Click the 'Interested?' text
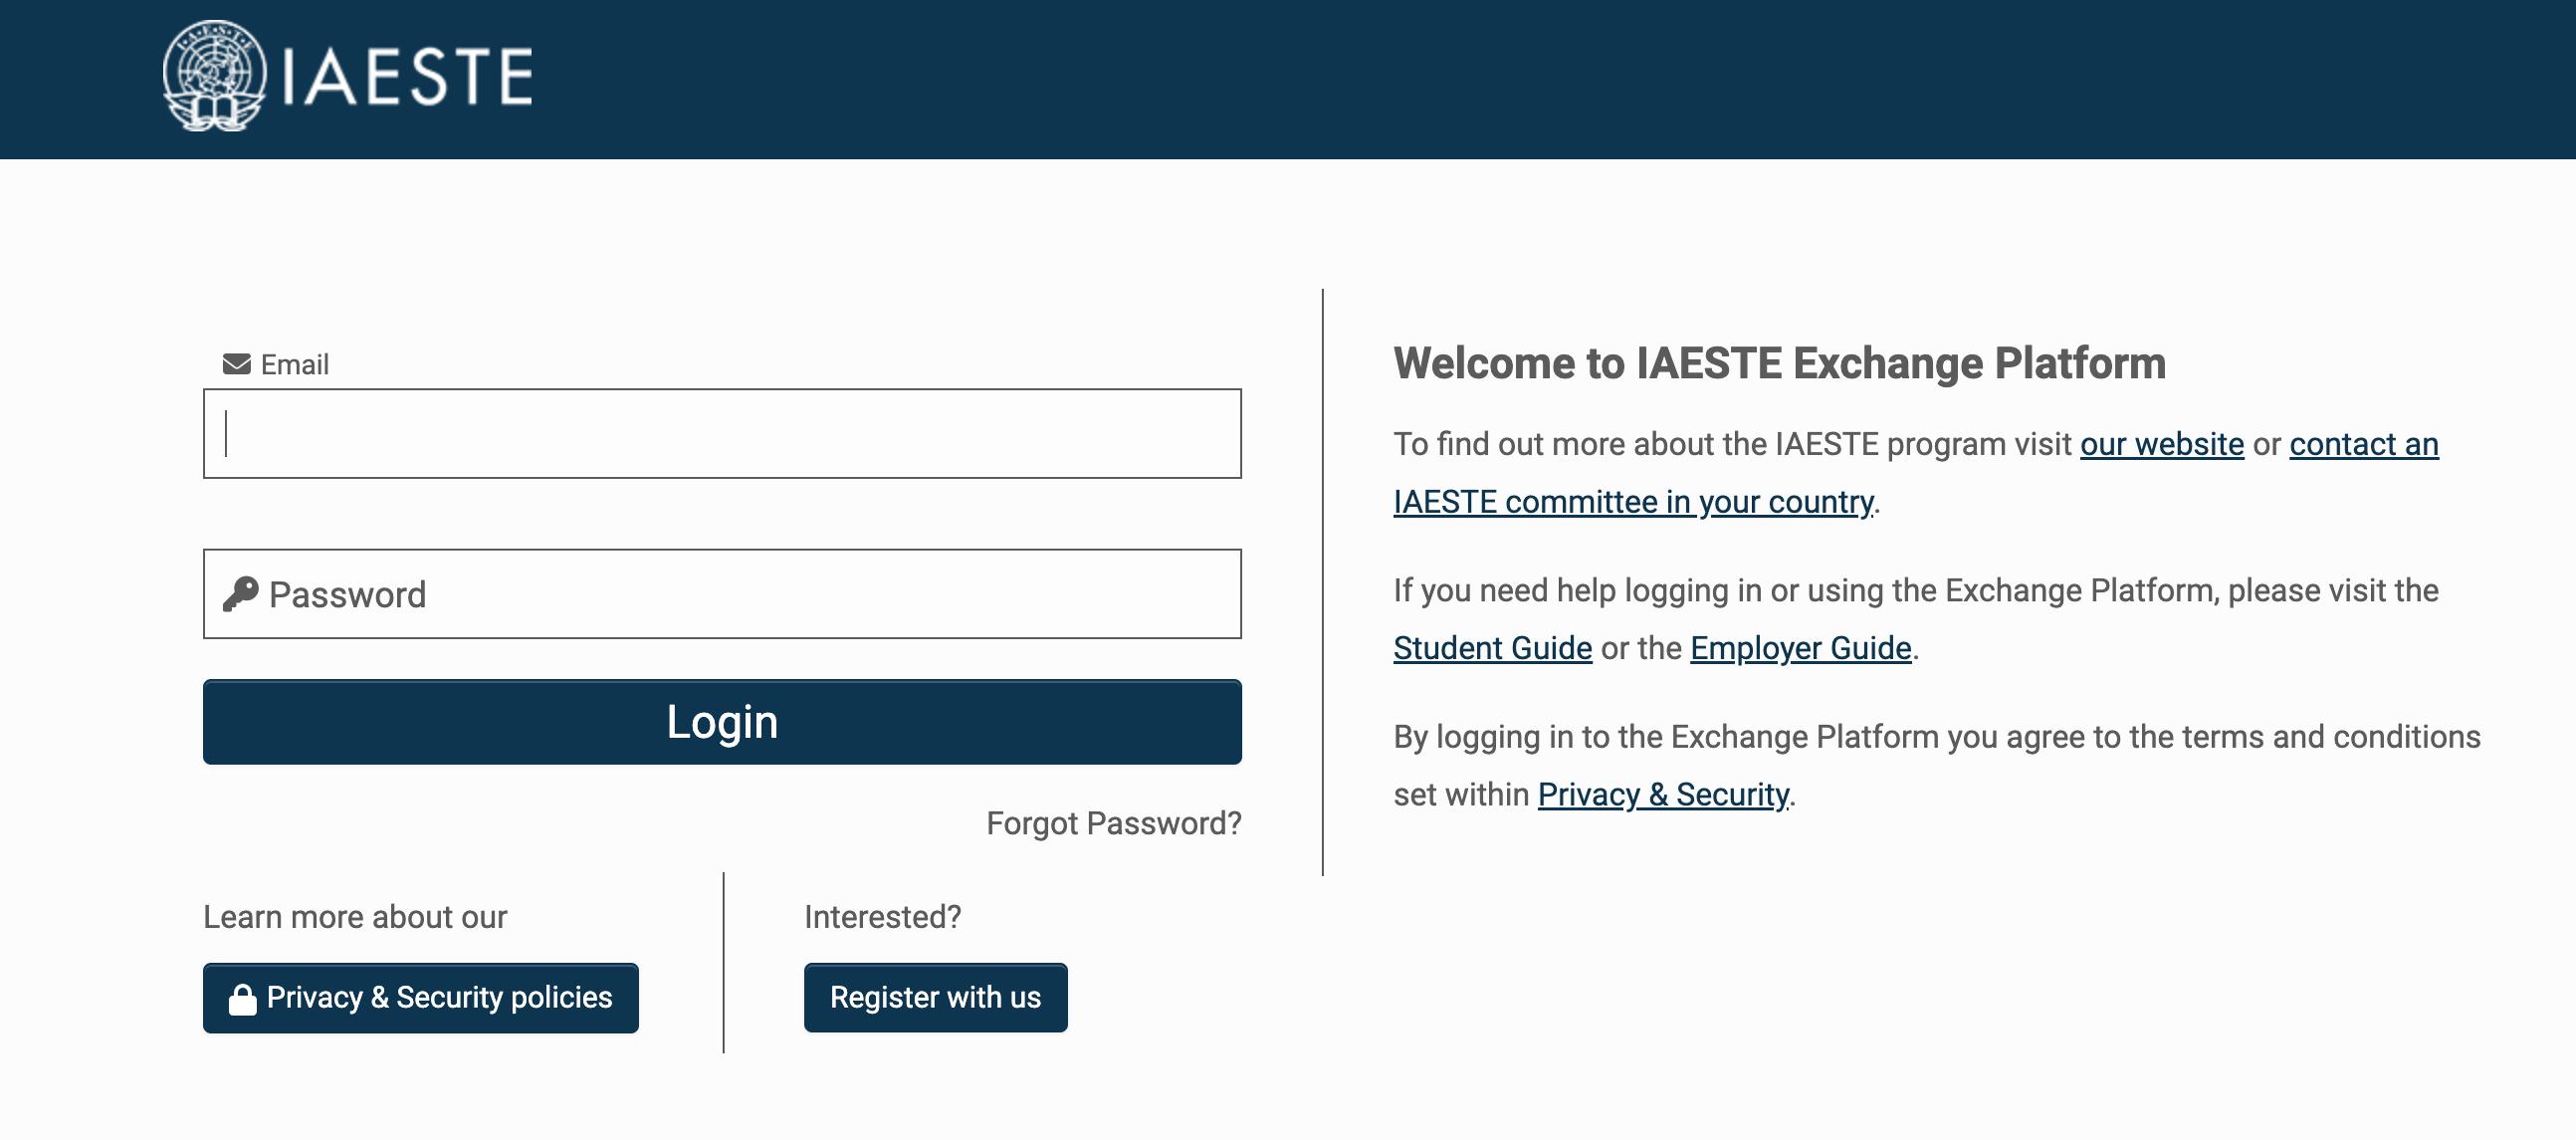 pyautogui.click(x=882, y=917)
